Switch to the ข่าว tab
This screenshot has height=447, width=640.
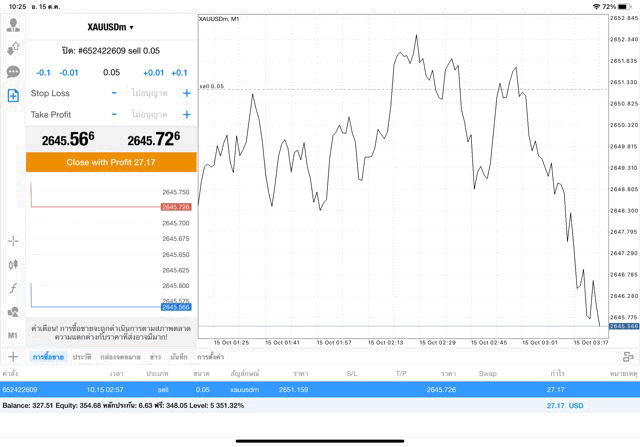point(155,357)
